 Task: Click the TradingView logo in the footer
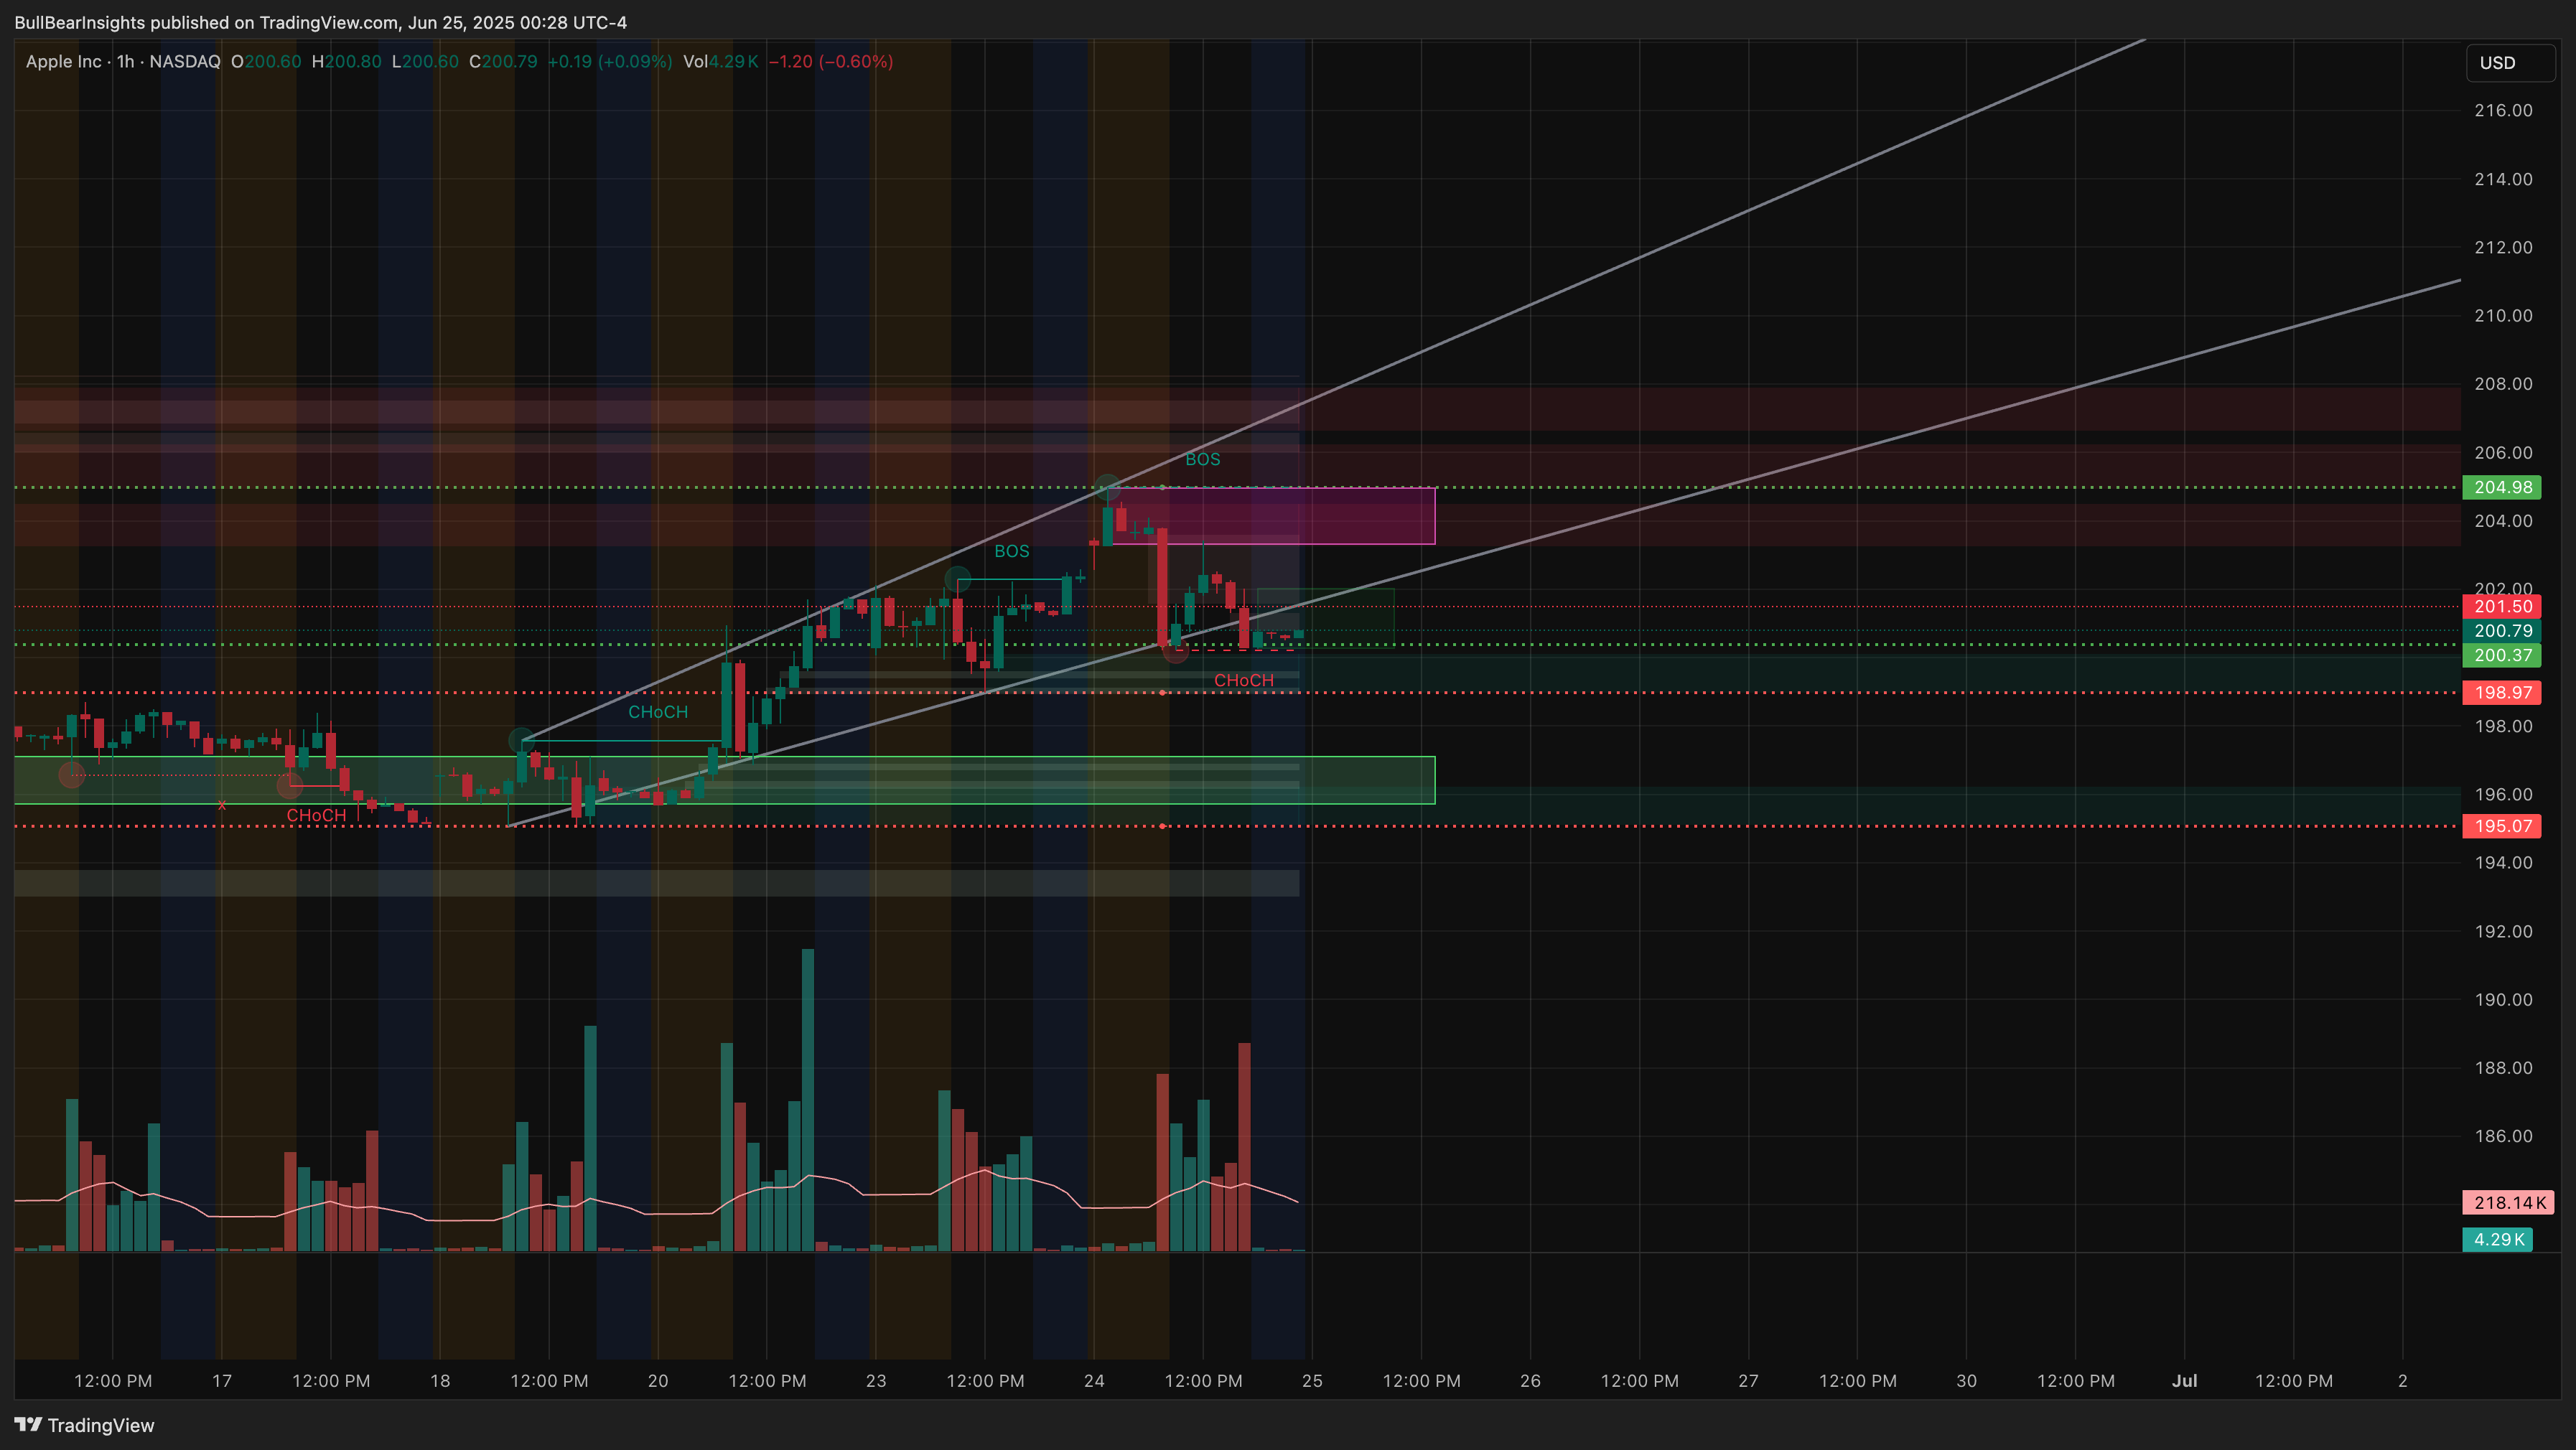[x=84, y=1425]
